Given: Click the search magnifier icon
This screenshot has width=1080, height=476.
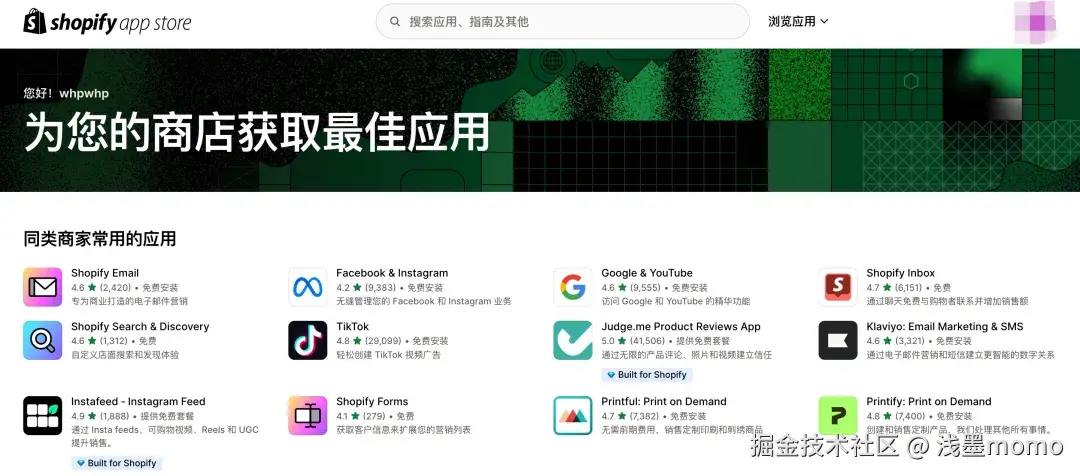Looking at the screenshot, I should coord(395,21).
